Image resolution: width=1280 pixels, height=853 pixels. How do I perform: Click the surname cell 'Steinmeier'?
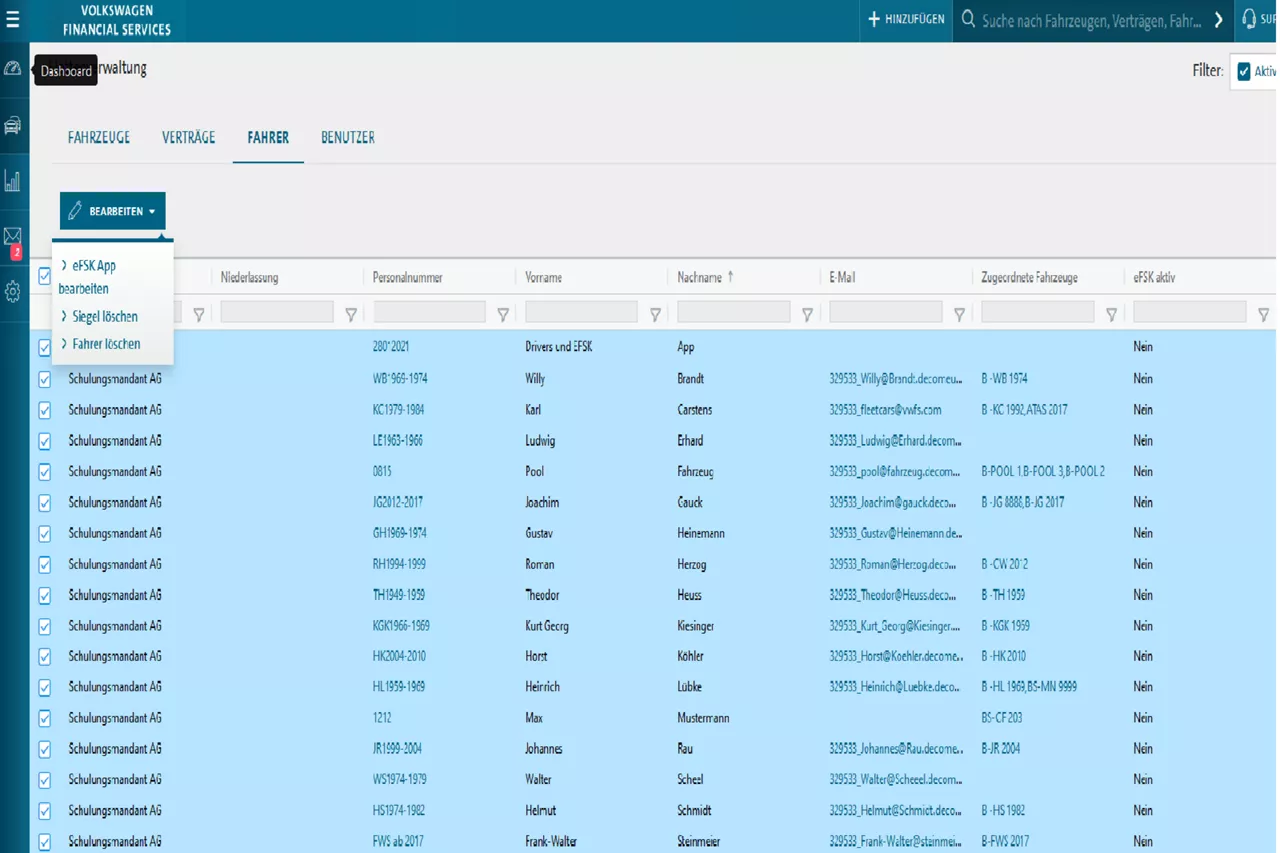pyautogui.click(x=698, y=842)
